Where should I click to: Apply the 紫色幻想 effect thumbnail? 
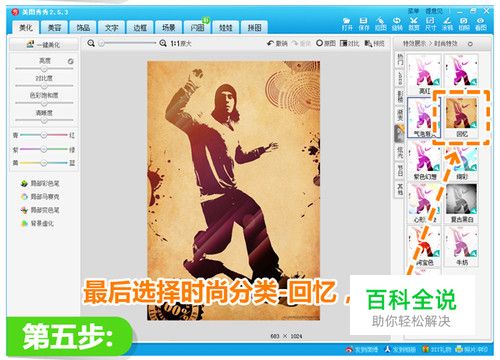[424, 161]
